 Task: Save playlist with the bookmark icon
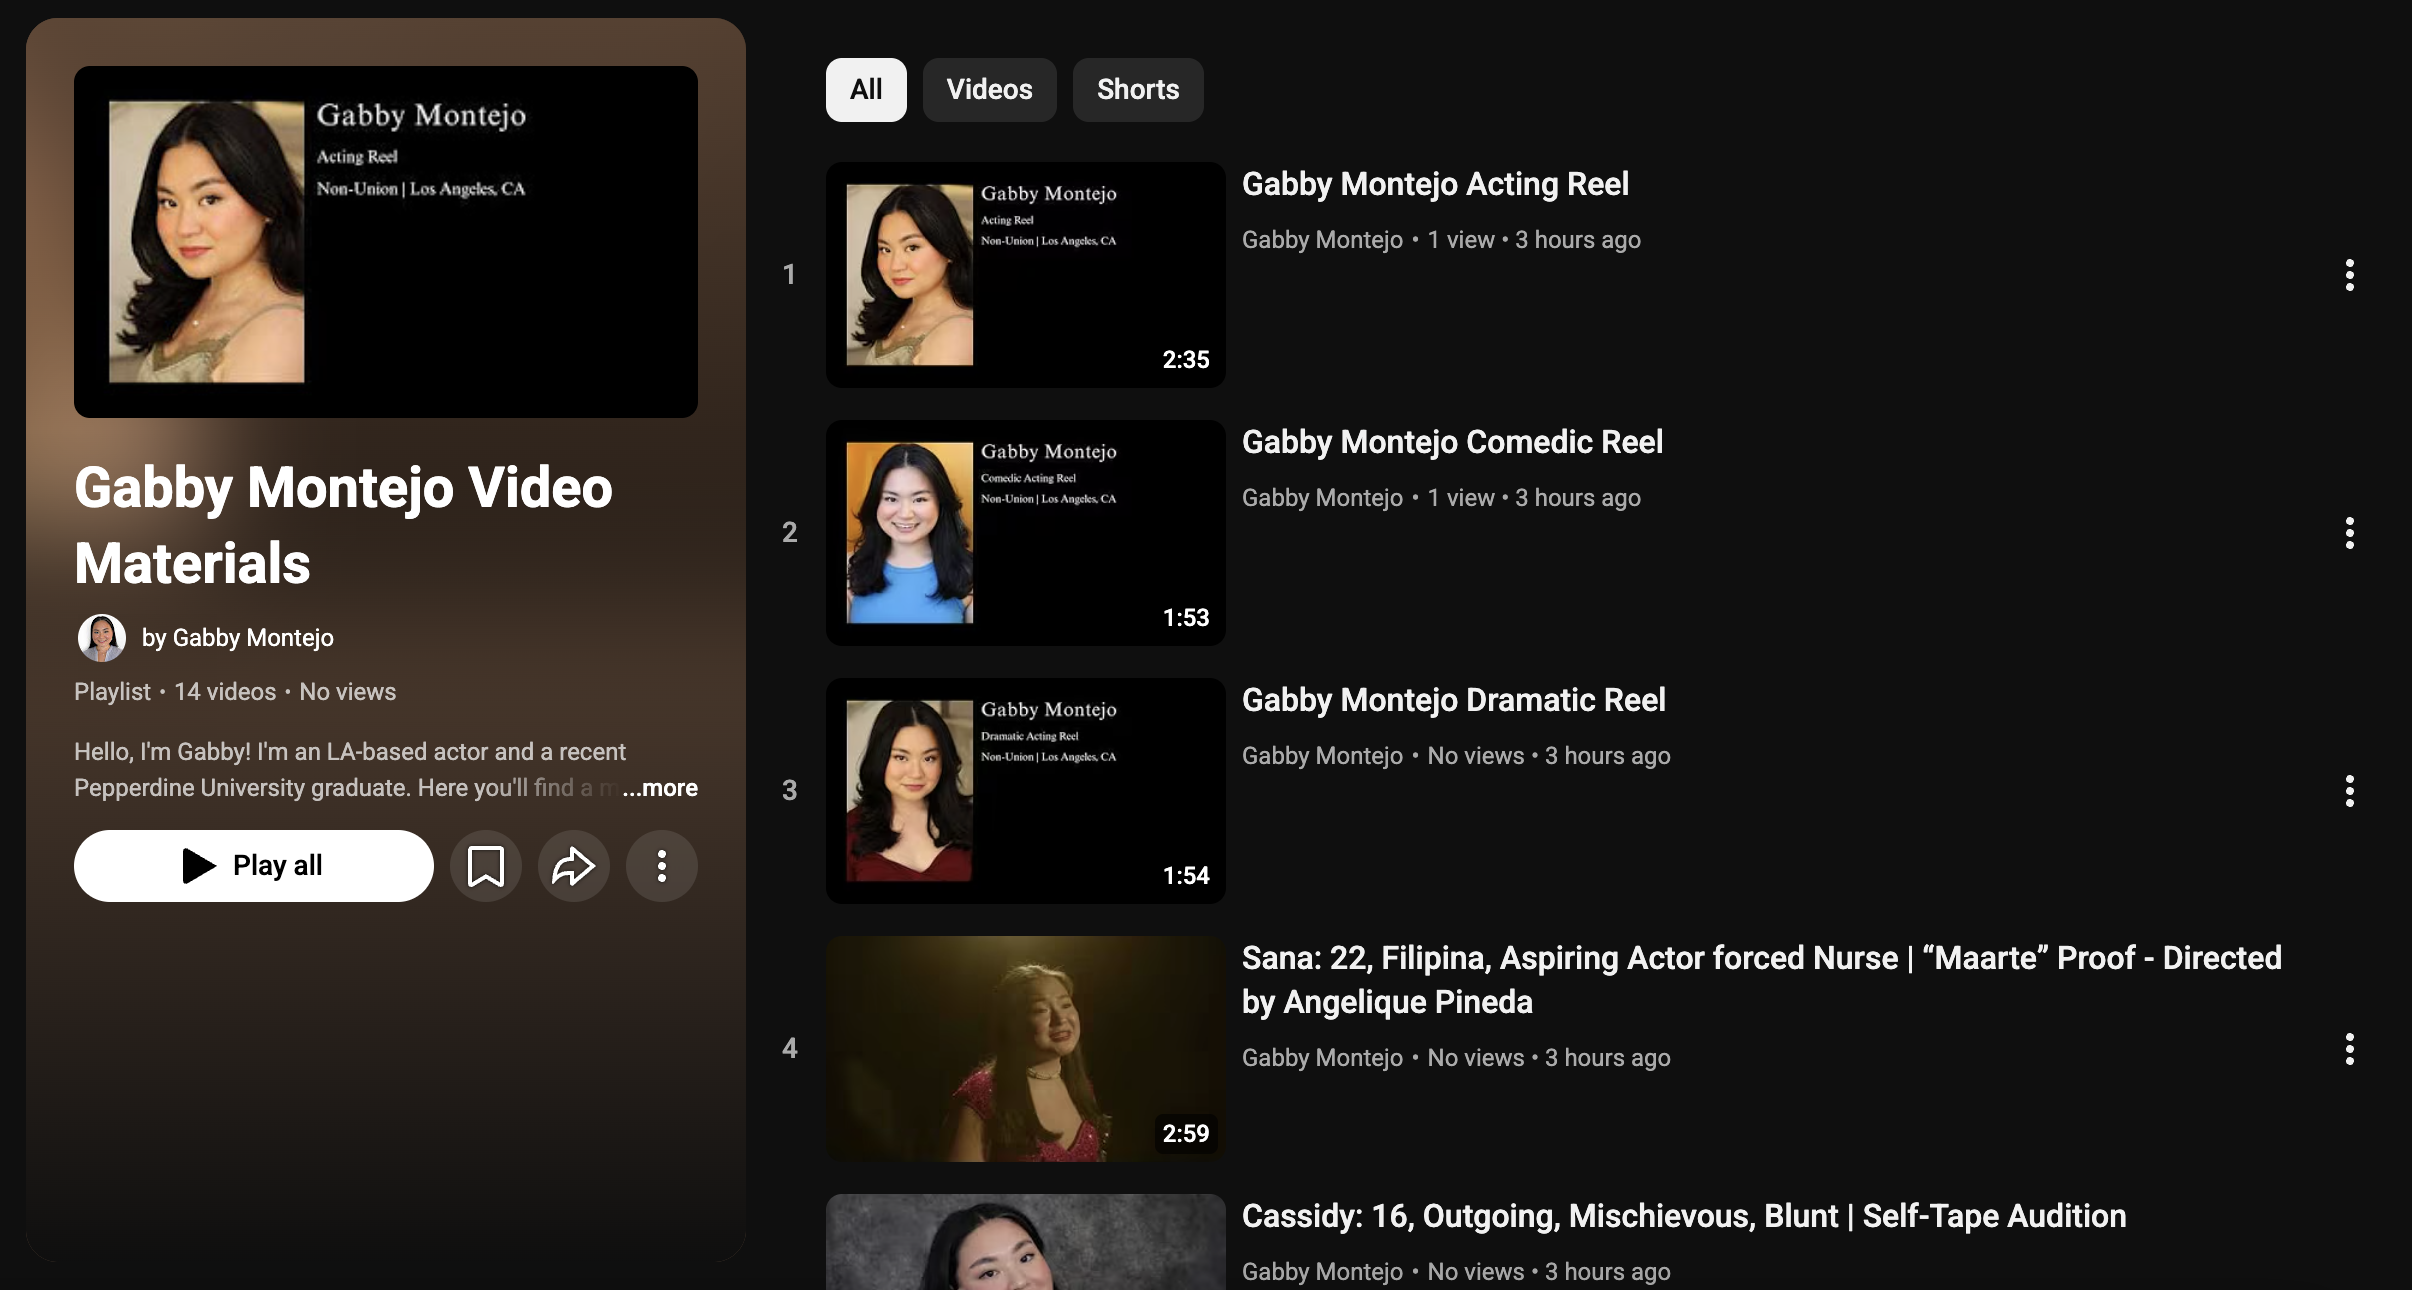[485, 866]
